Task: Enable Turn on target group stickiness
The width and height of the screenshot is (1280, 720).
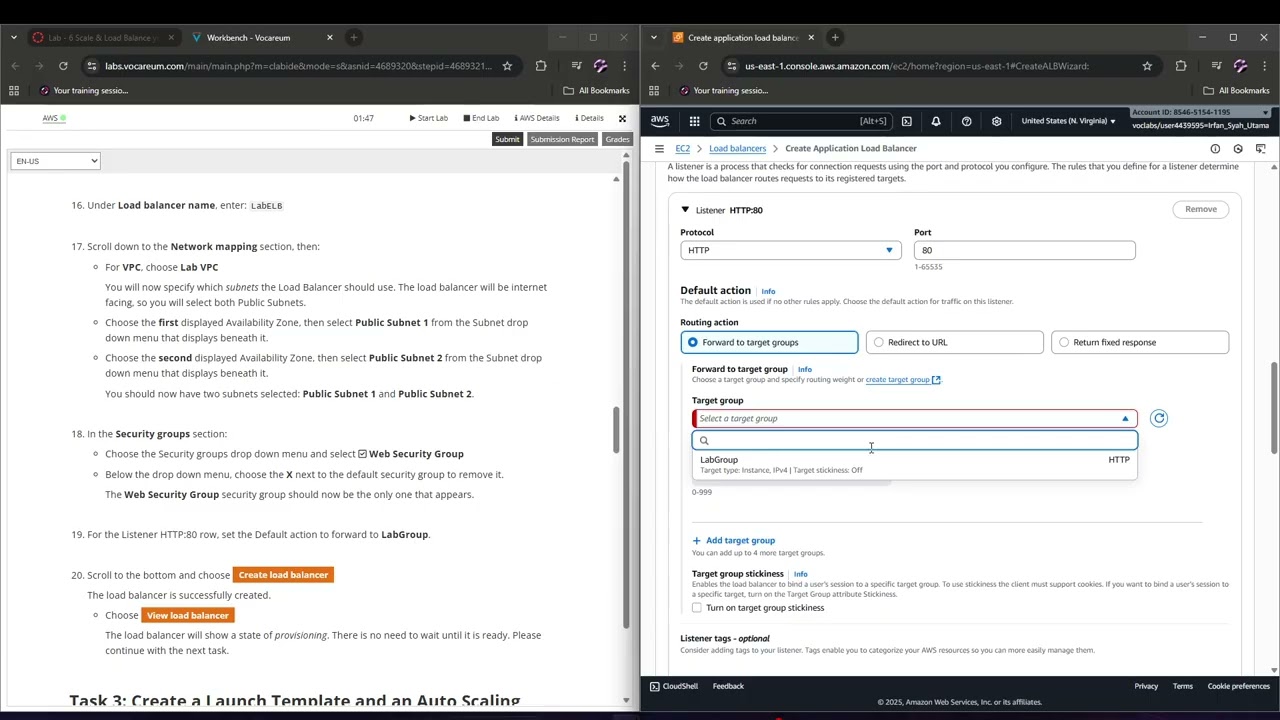Action: click(x=697, y=608)
